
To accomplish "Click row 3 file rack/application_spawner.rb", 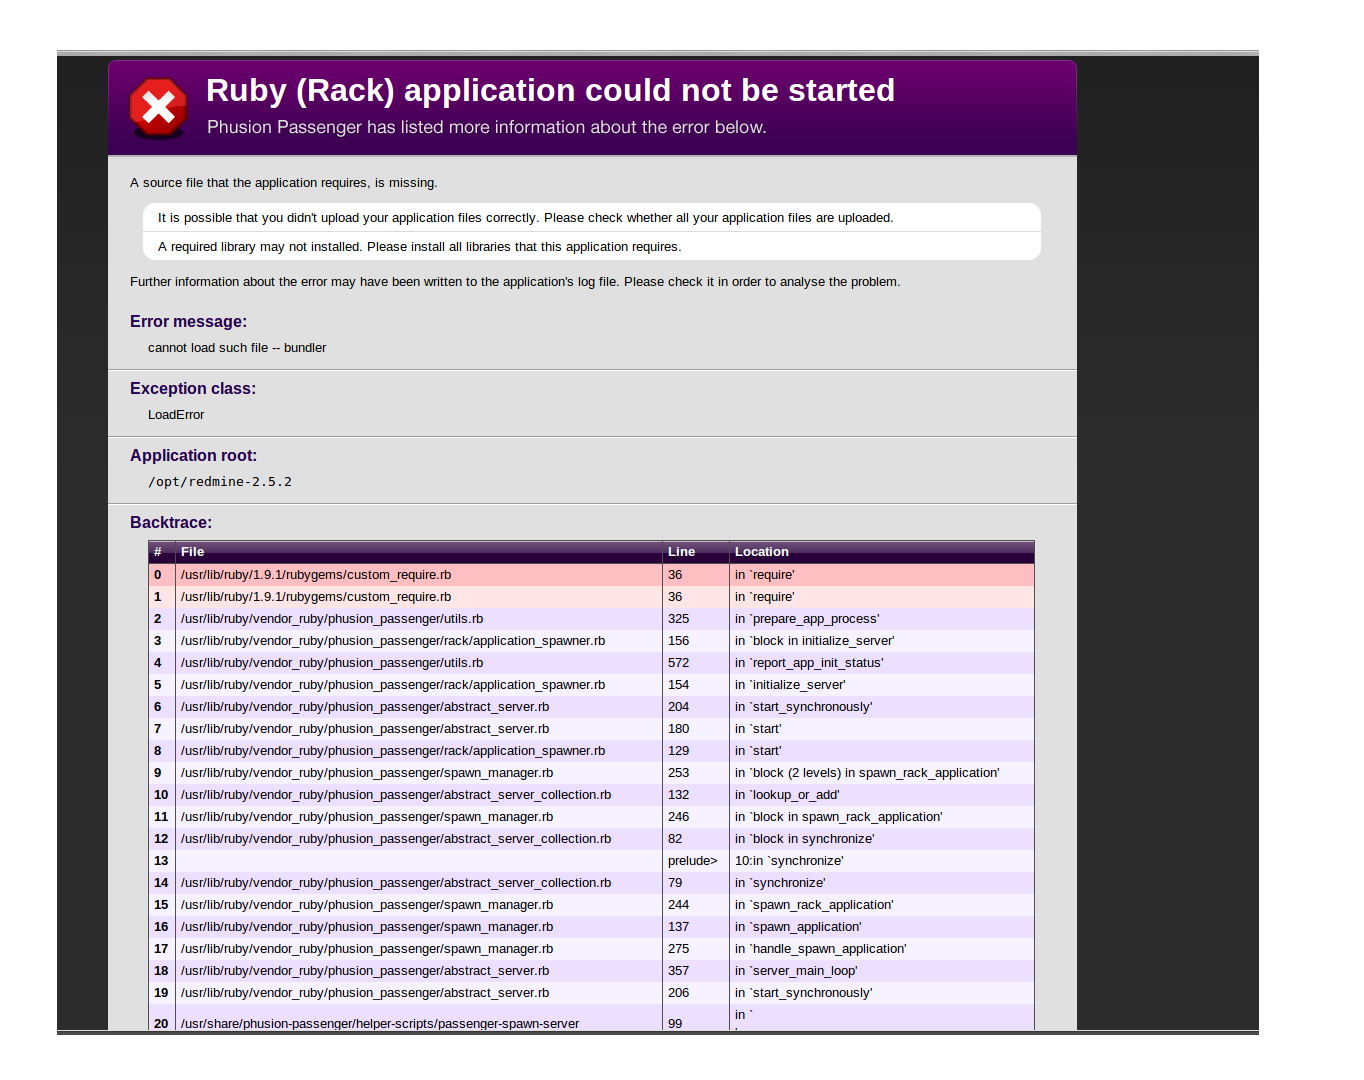I will [393, 641].
